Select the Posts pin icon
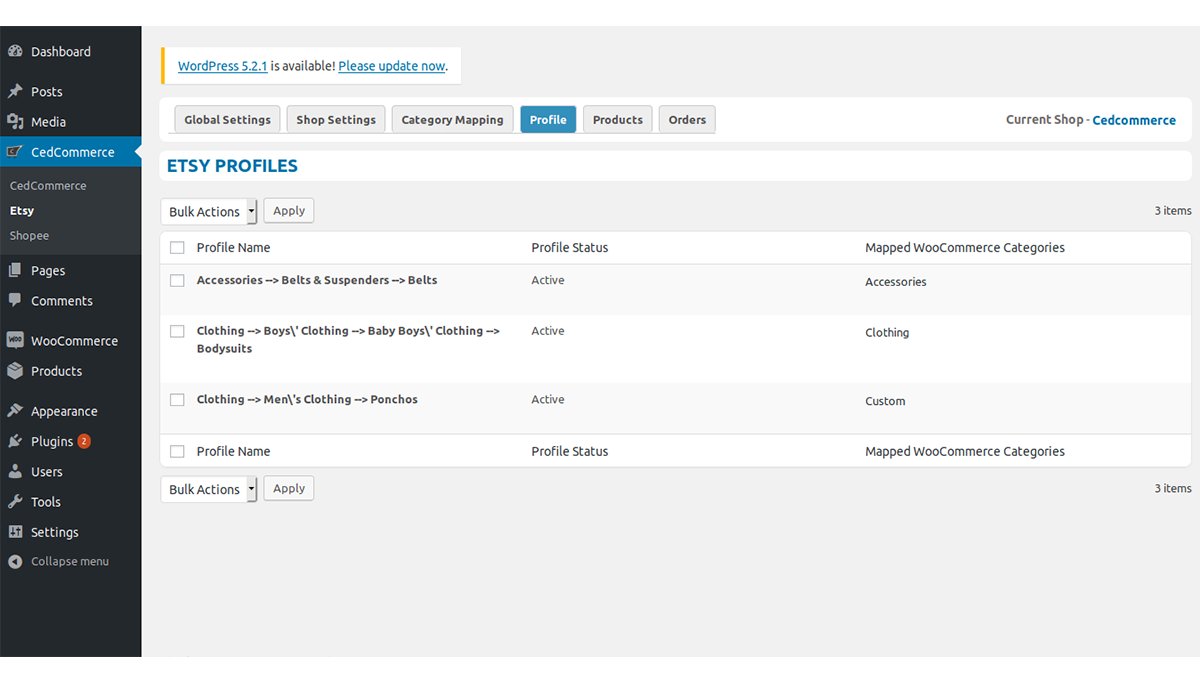This screenshot has height=684, width=1200. (16, 91)
